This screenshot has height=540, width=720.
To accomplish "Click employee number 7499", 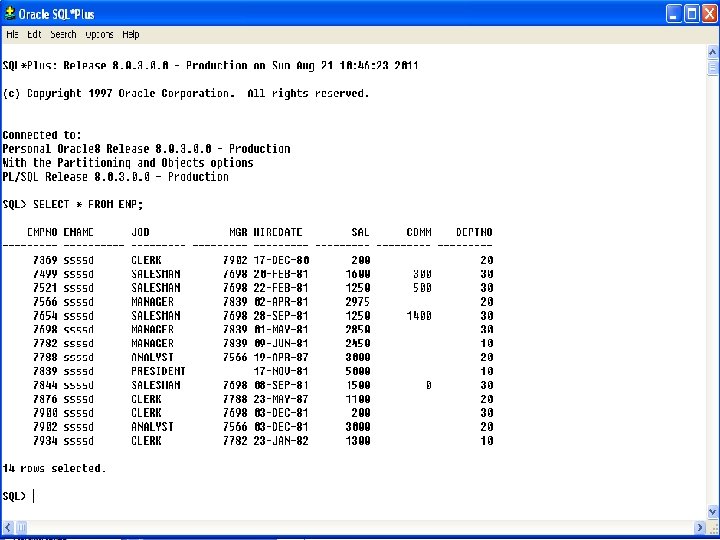I will pos(45,274).
